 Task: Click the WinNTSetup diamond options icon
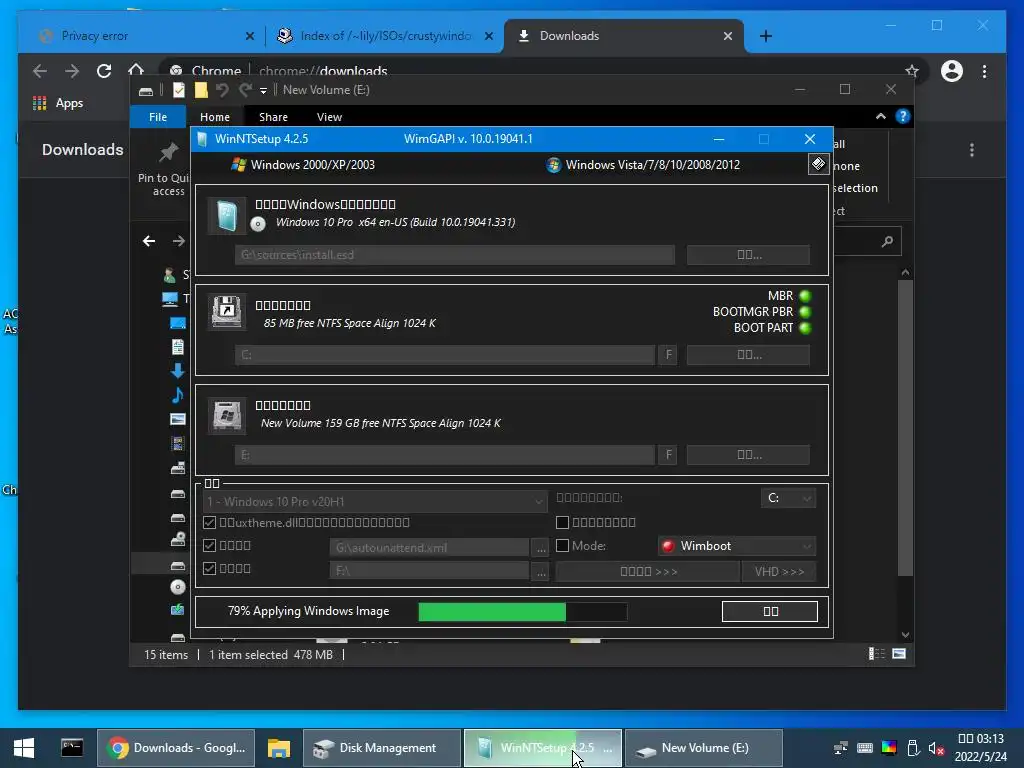point(818,164)
